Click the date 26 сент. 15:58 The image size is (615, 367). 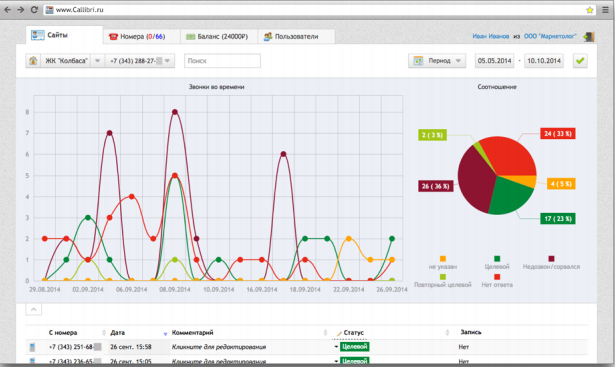tap(131, 347)
